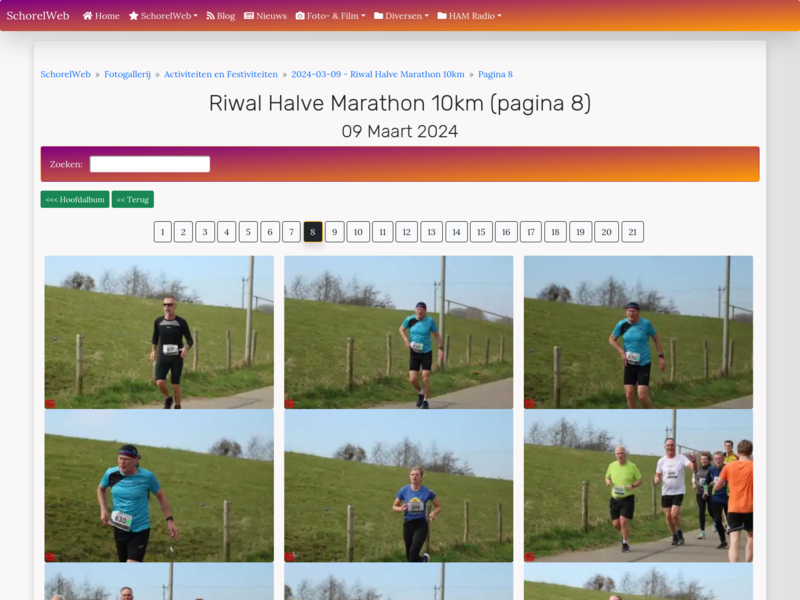The height and width of the screenshot is (600, 800).
Task: Open photo of runner in black shirt with sunglasses
Action: 159,332
